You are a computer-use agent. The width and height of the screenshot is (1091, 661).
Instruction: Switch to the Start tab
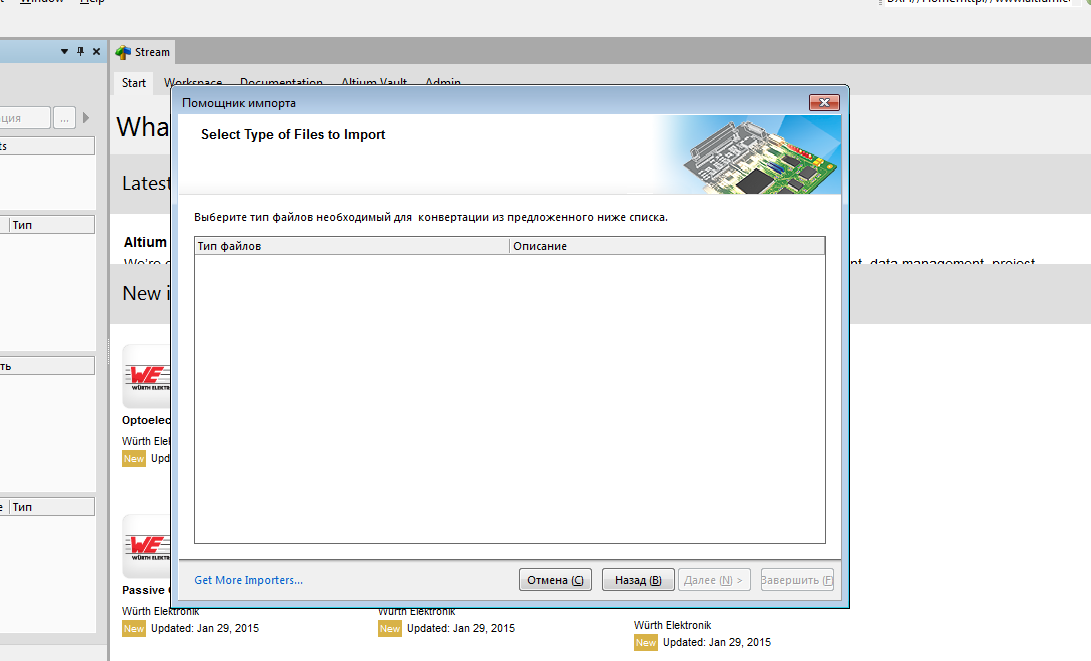(x=134, y=83)
